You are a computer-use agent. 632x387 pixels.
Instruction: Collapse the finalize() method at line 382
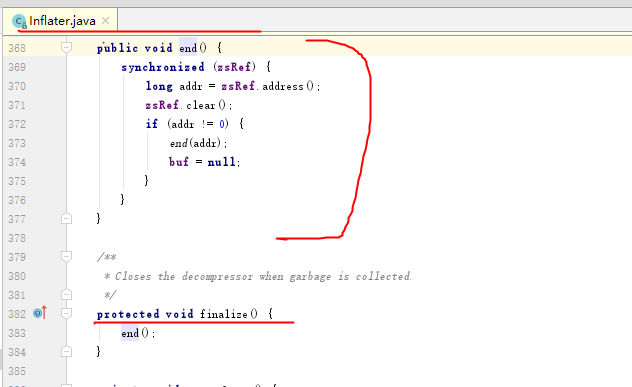point(67,313)
